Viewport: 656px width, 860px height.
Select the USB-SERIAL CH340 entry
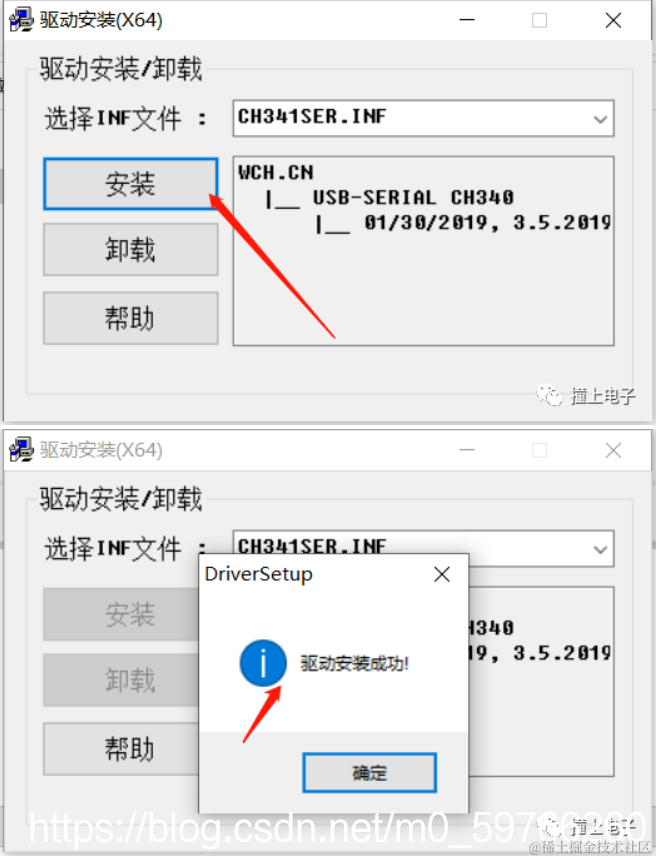coord(413,197)
